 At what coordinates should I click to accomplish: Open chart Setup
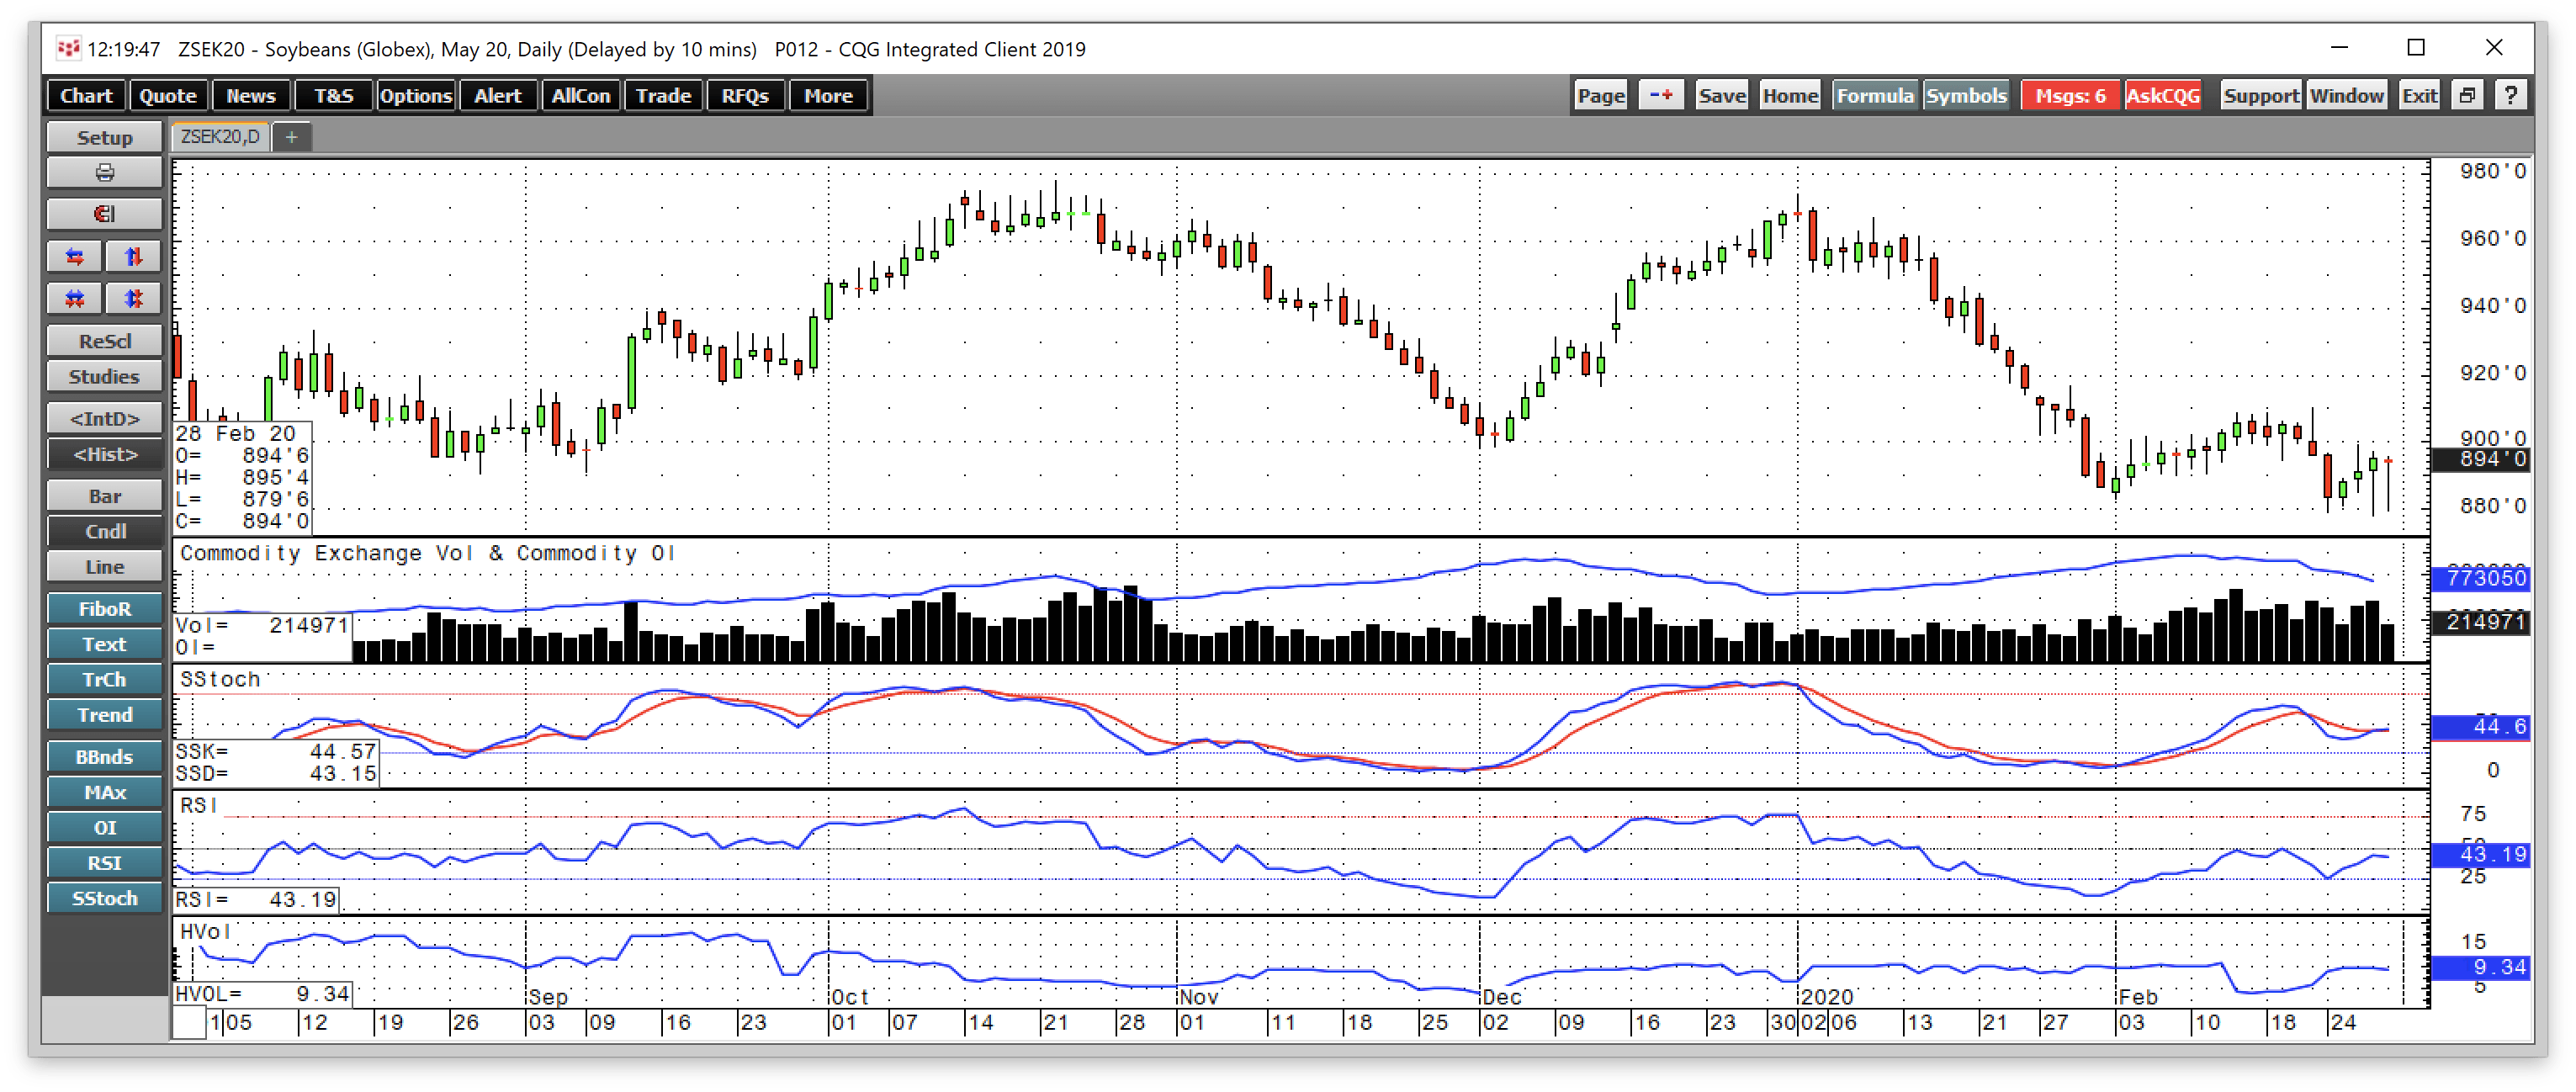pos(104,138)
